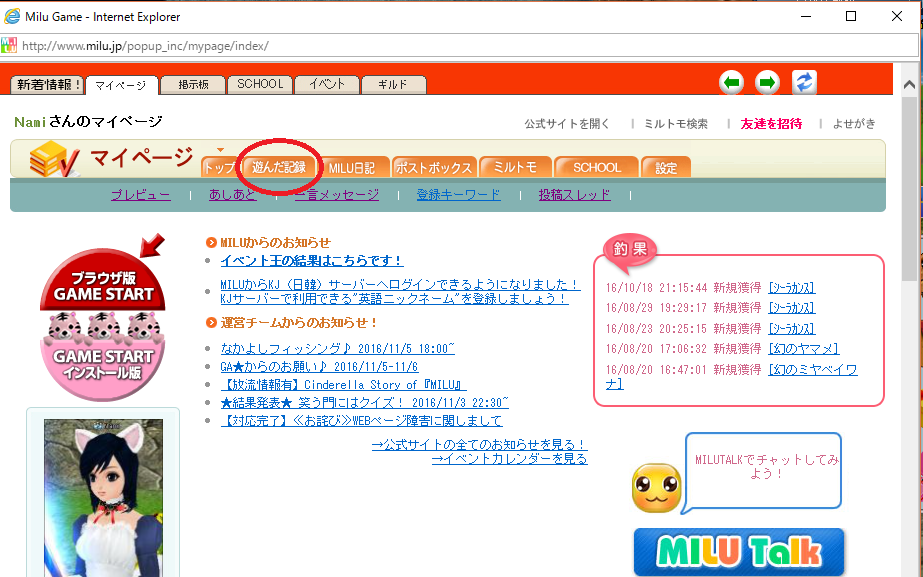The width and height of the screenshot is (923, 577).
Task: Open the 掲示板 top tab
Action: (x=193, y=85)
